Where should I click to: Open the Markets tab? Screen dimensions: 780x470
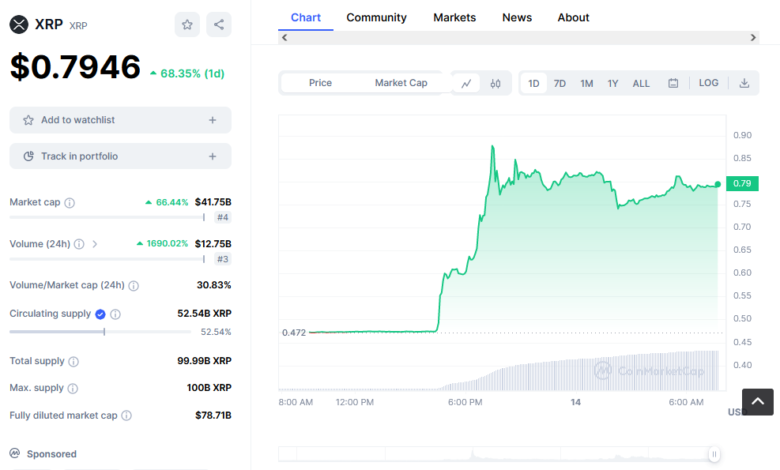pos(454,17)
